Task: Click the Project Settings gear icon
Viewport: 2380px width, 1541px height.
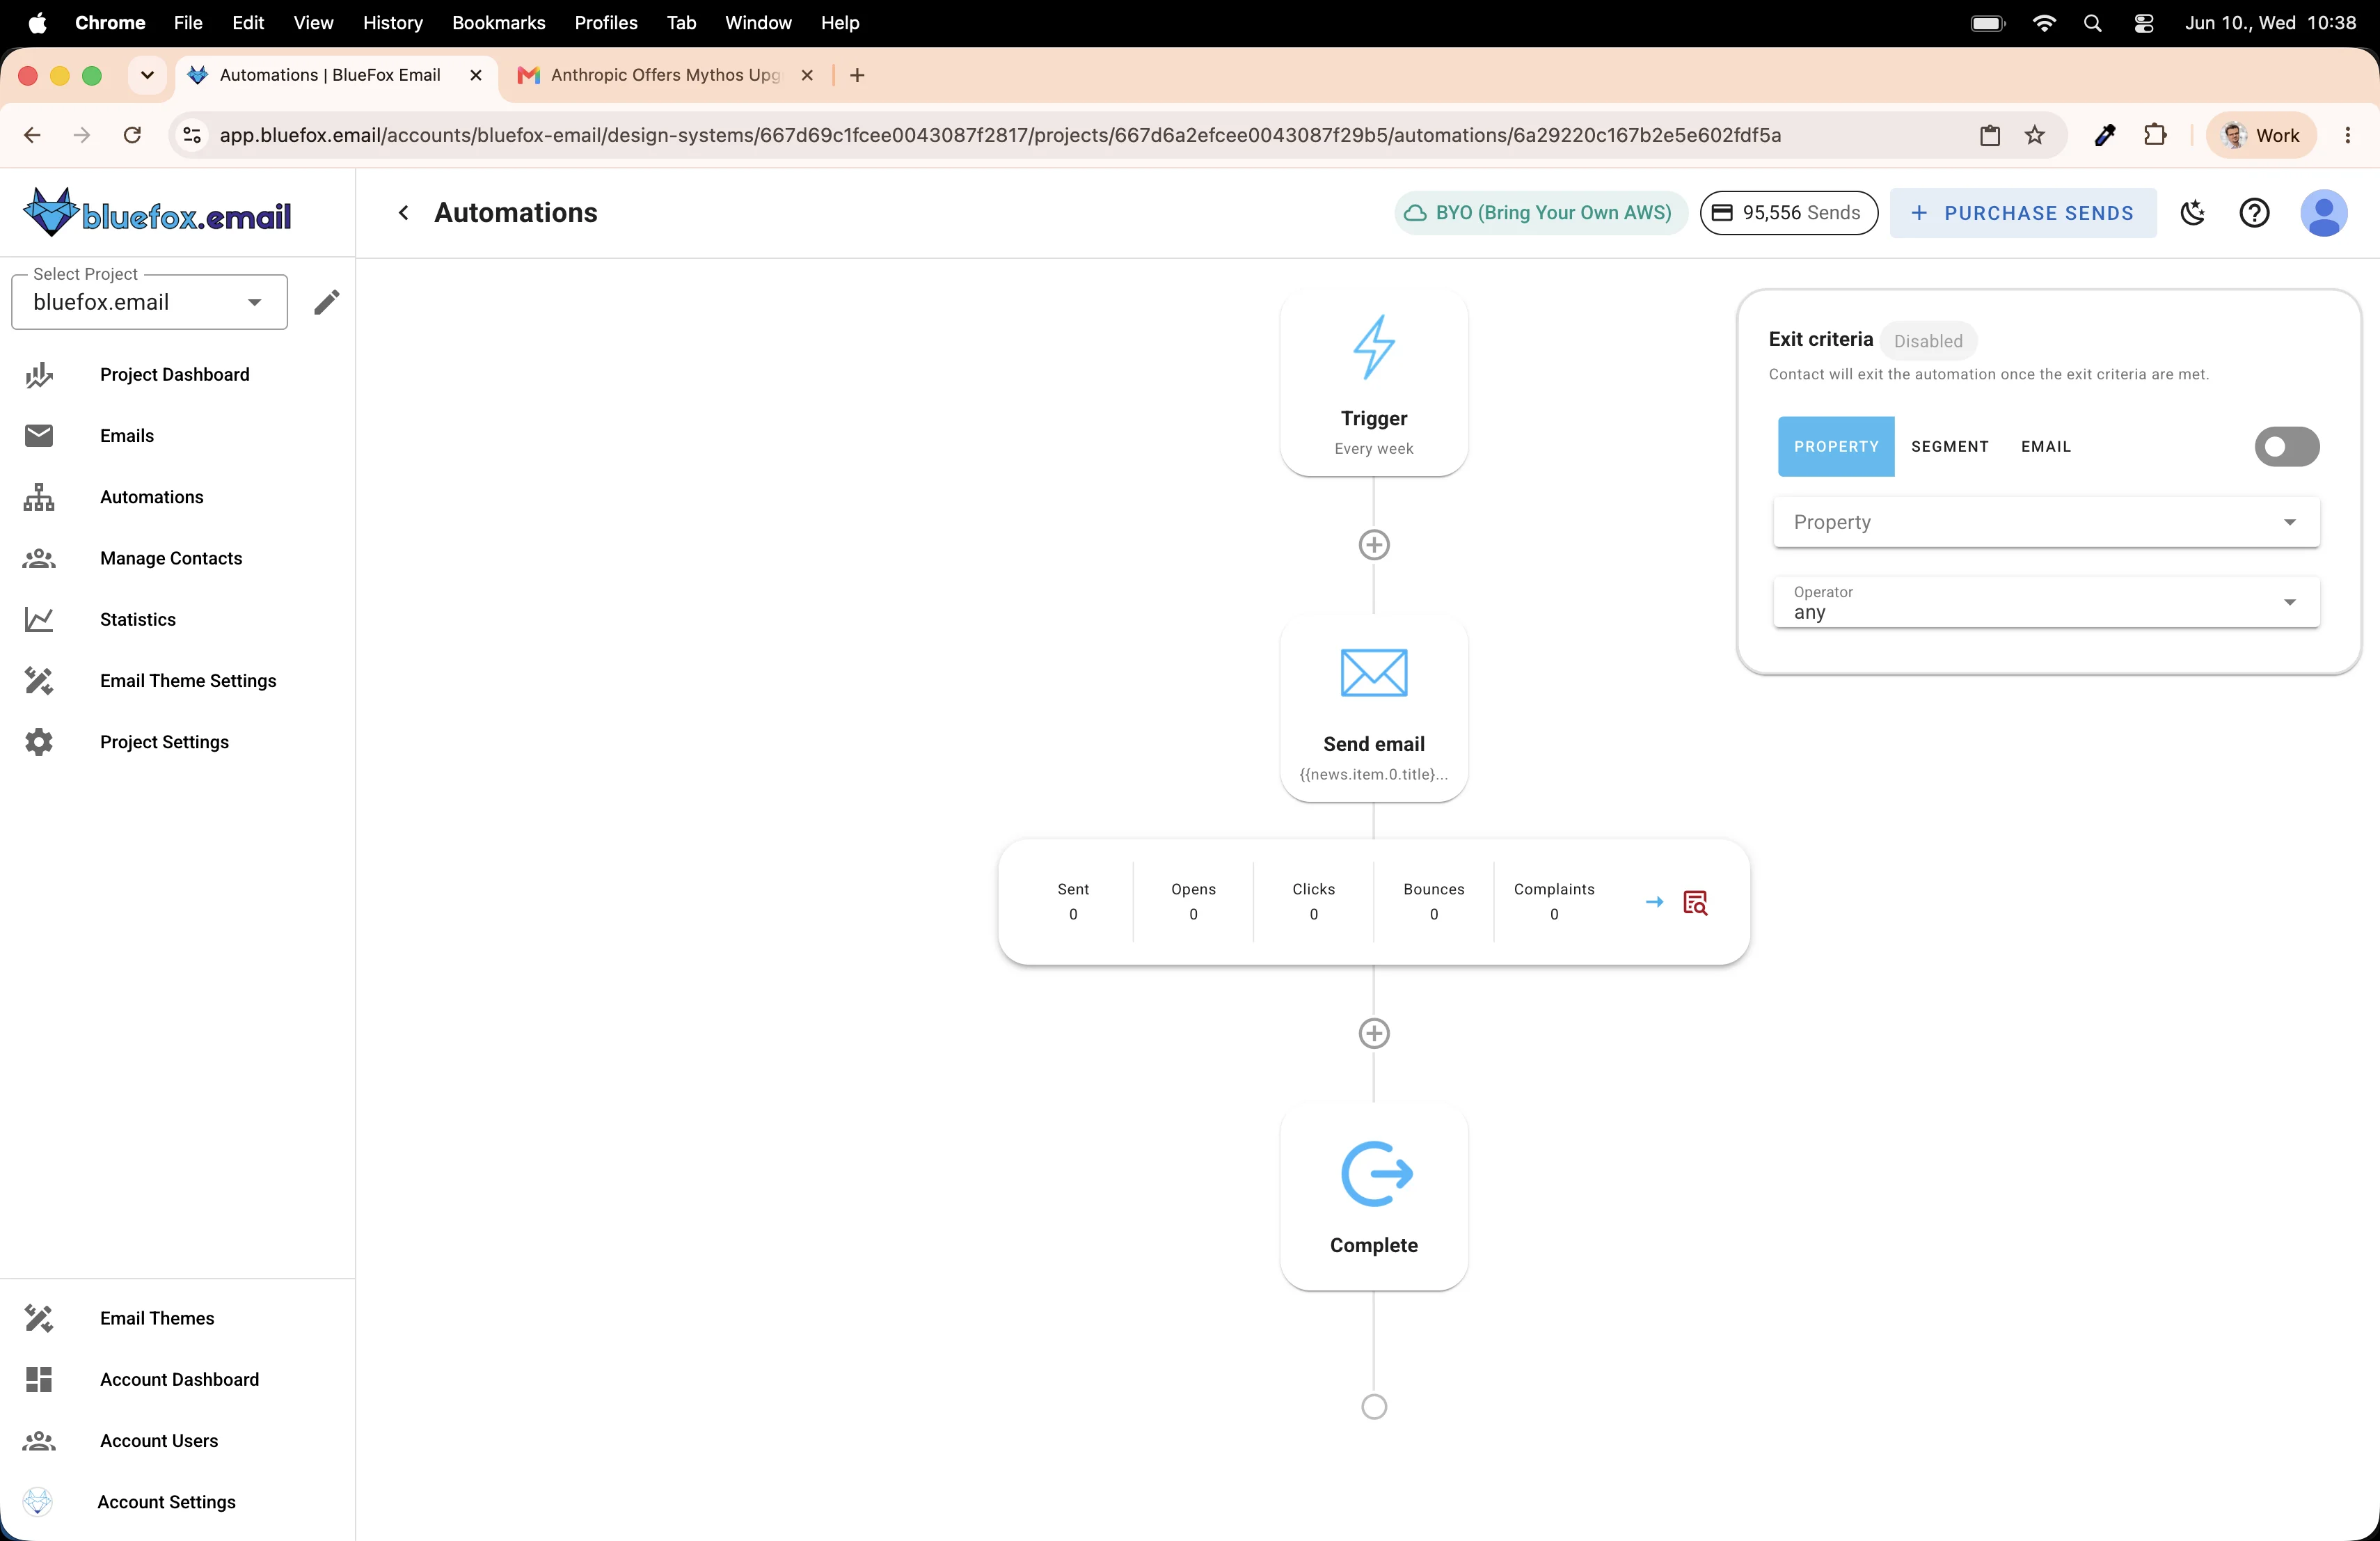Action: 39,742
